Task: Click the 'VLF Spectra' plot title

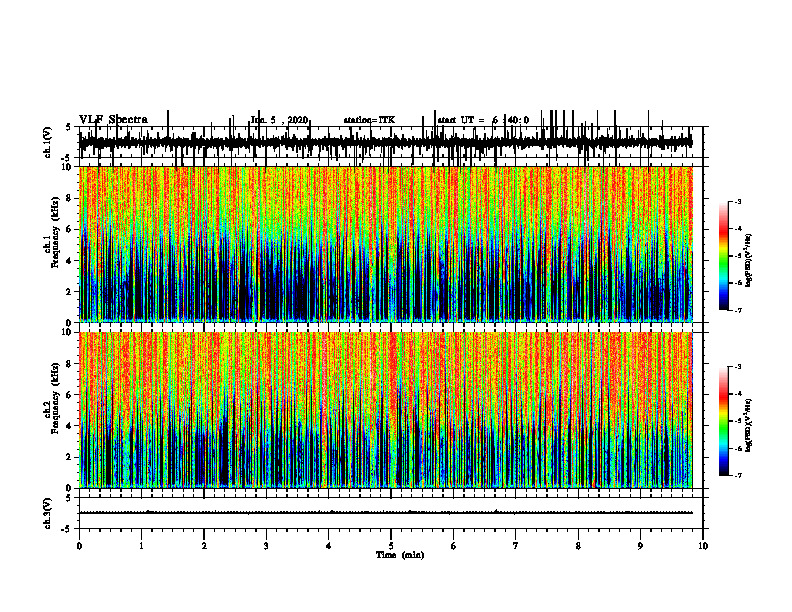Action: pos(113,120)
